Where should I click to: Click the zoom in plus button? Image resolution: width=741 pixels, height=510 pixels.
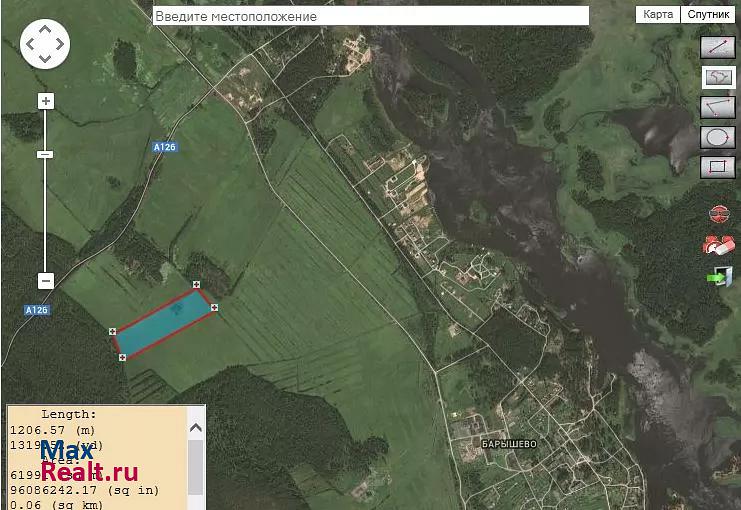point(45,101)
